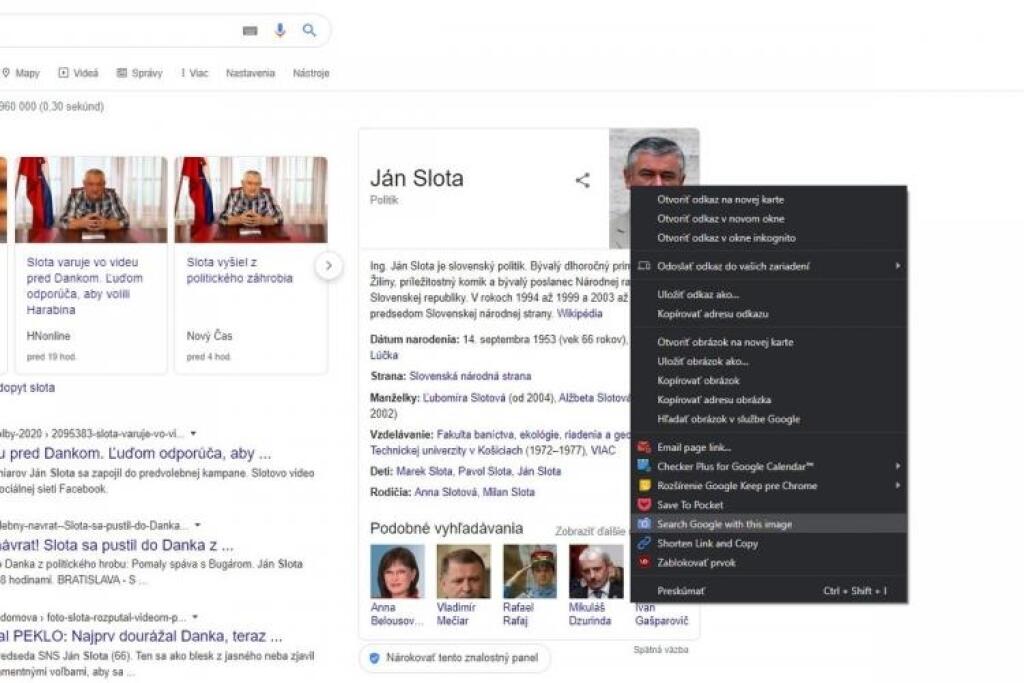Expand arrow next to Slota-sa-pustil-do-Danka URL
This screenshot has width=1024, height=683.
tap(197, 524)
